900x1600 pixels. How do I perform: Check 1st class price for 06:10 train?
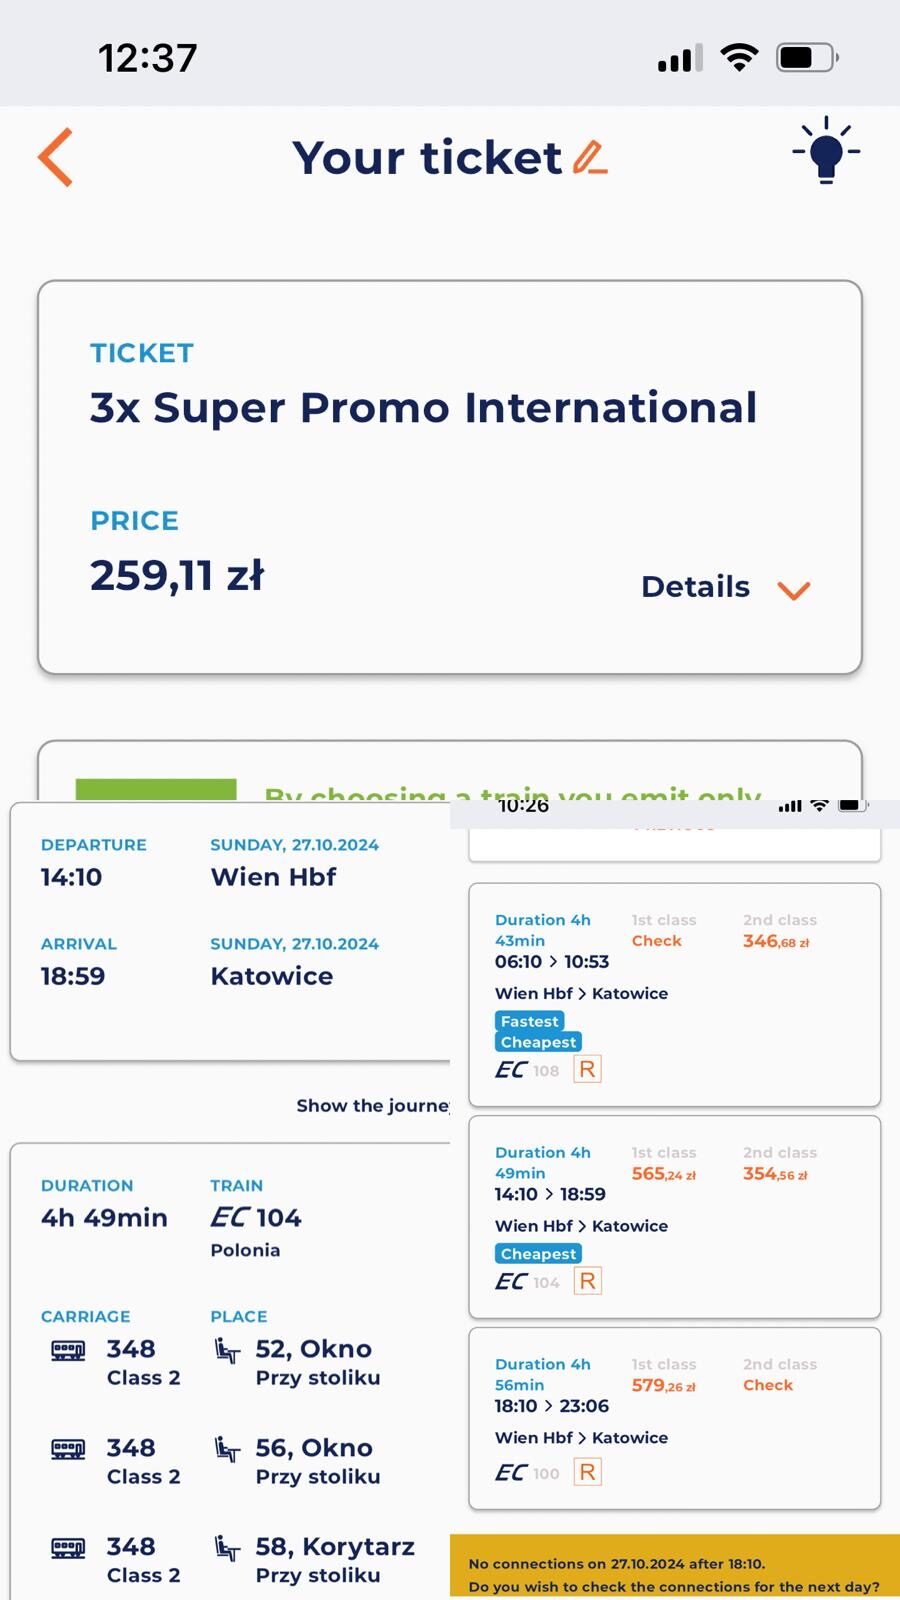tap(656, 941)
